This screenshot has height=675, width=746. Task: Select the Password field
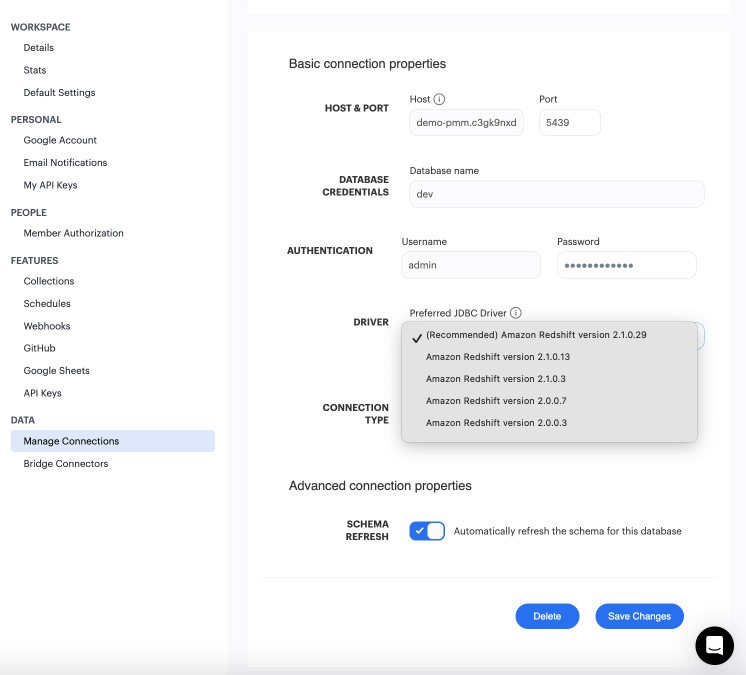626,265
